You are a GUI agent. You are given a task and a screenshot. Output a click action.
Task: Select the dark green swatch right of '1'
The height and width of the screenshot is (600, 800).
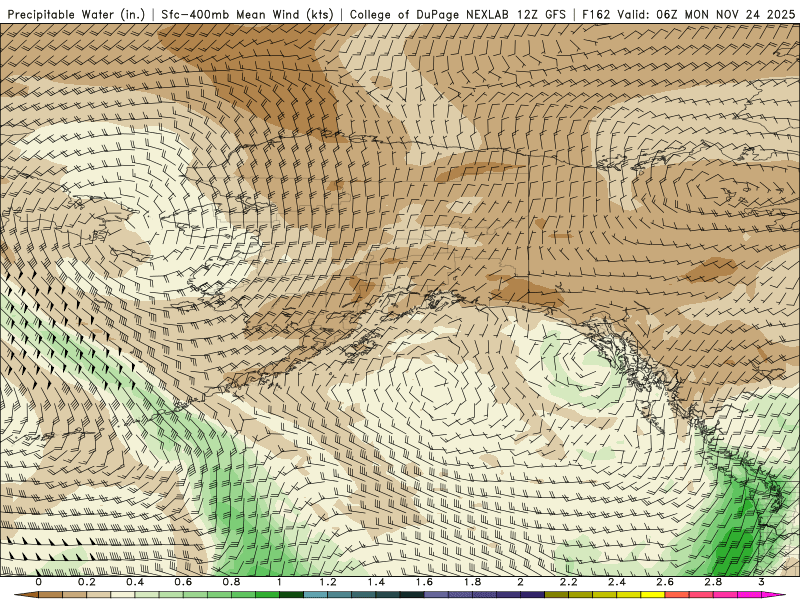(x=292, y=595)
